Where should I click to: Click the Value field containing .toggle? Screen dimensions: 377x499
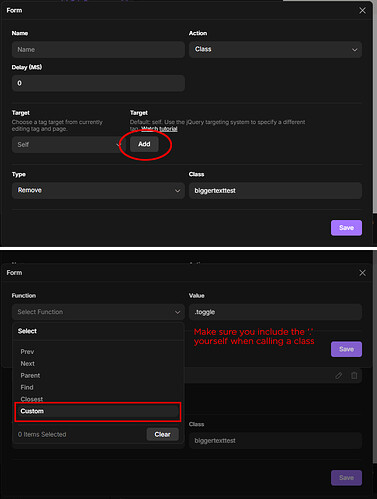click(x=275, y=312)
